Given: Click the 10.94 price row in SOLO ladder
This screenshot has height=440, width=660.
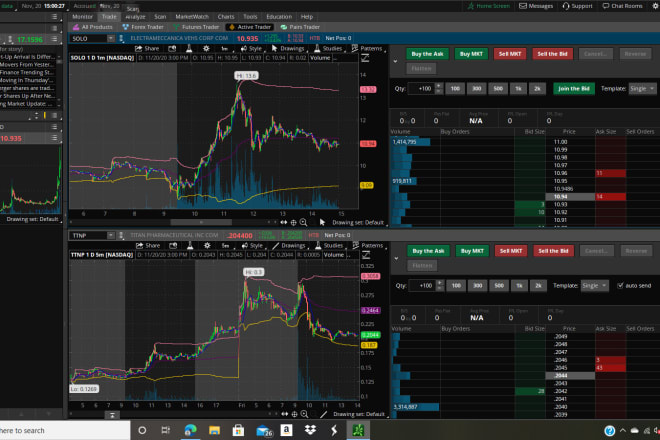Looking at the screenshot, I should click(x=569, y=197).
